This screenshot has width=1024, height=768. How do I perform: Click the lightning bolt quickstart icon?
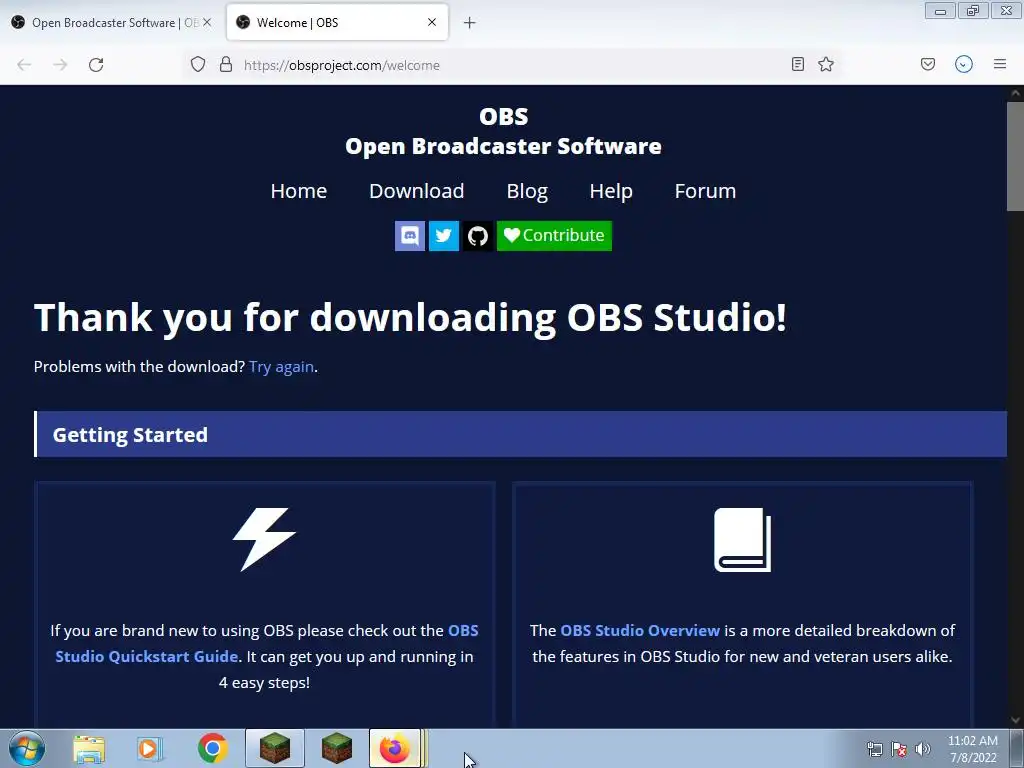(264, 539)
